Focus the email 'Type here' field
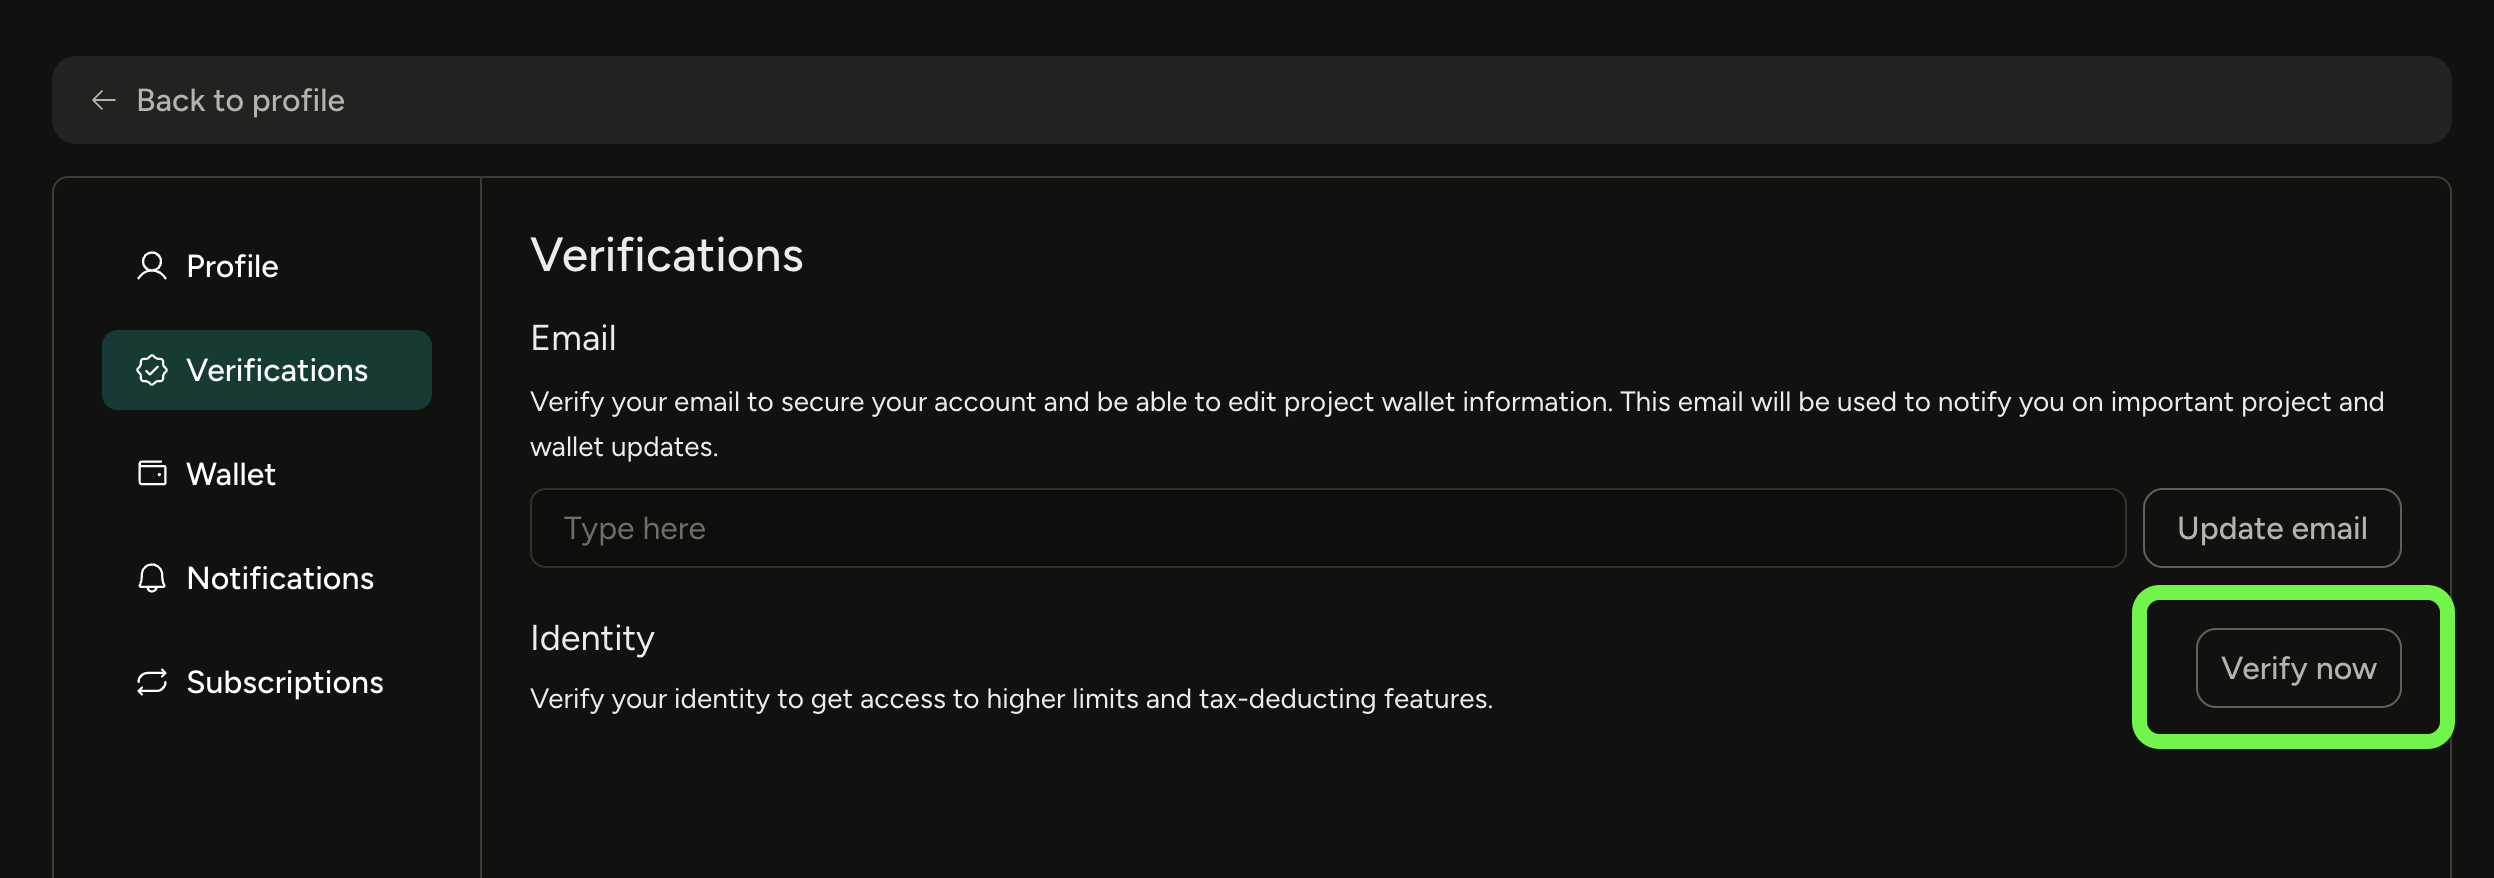 1327,528
